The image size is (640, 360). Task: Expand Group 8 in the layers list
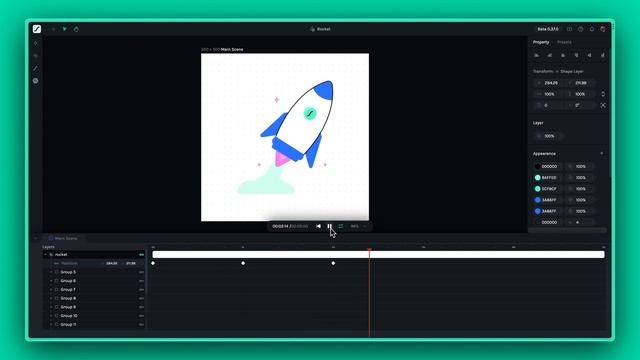pos(51,298)
